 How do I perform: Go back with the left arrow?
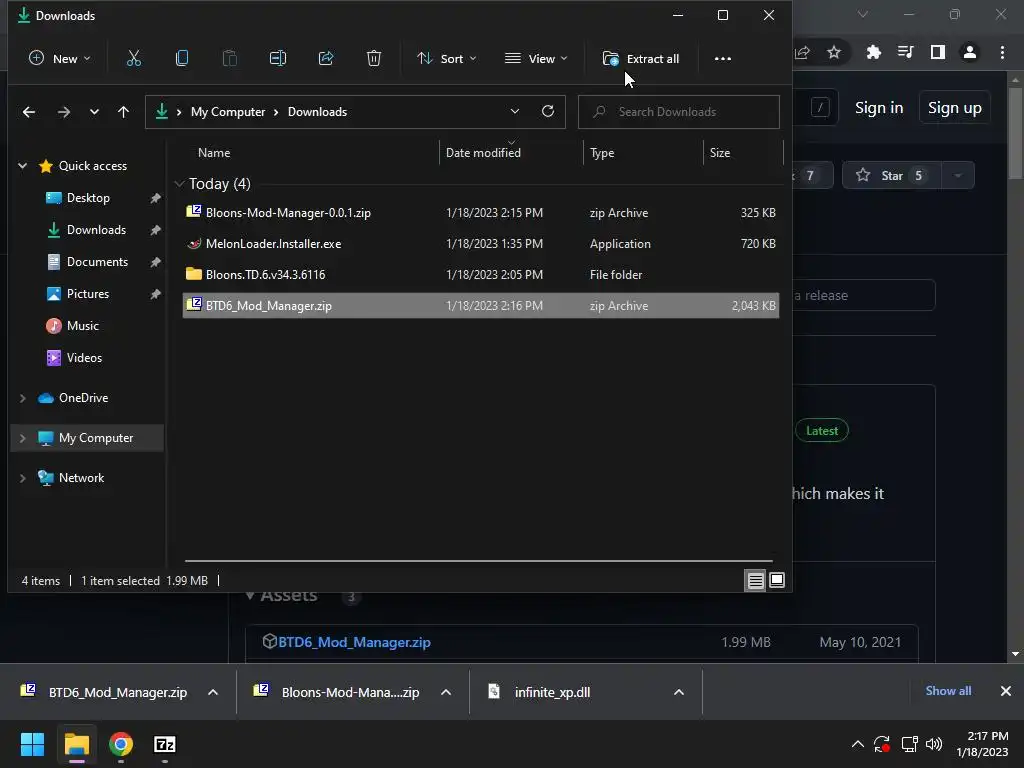[x=29, y=112]
